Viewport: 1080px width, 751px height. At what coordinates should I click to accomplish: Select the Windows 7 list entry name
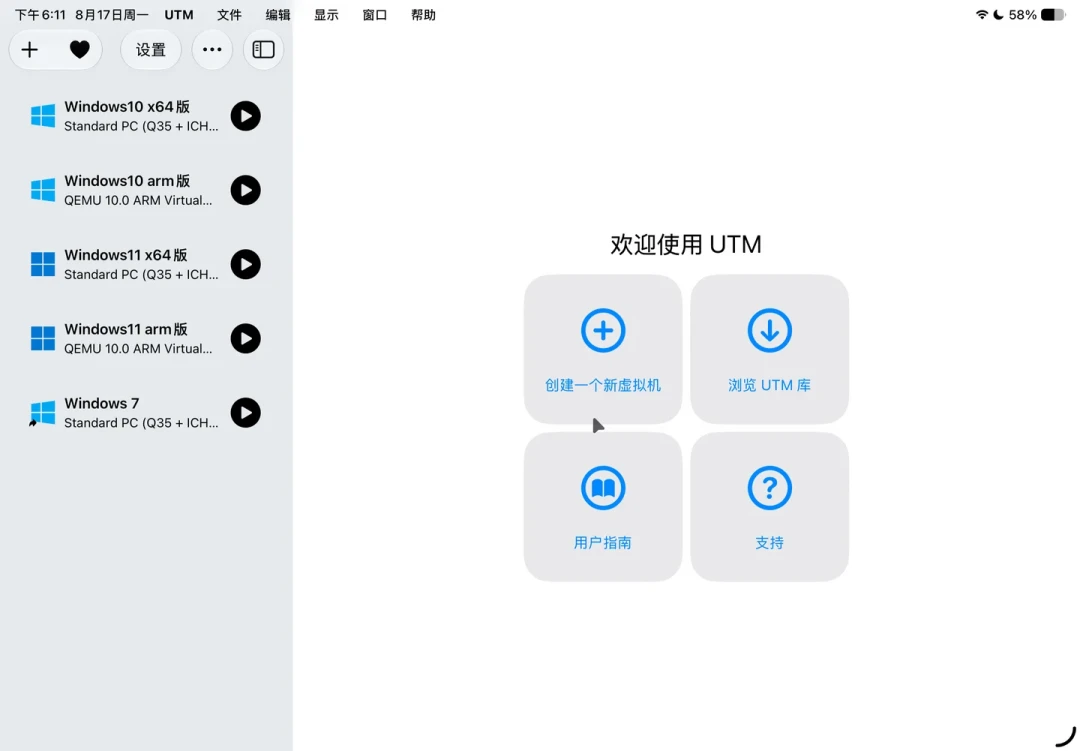click(x=102, y=403)
